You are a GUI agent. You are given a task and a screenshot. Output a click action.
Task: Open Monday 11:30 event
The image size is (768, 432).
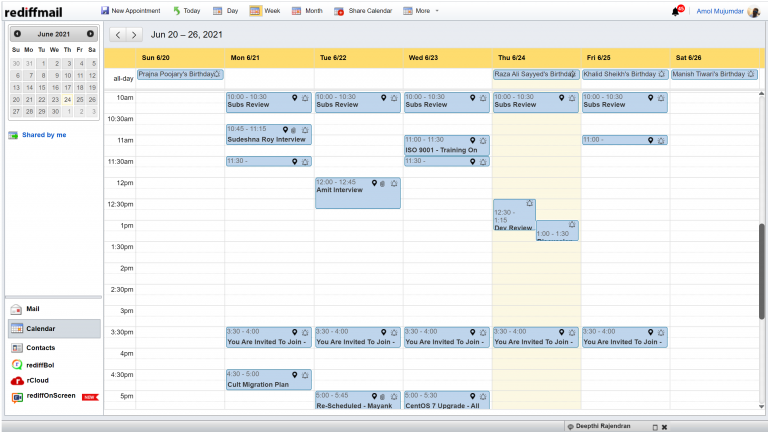(x=268, y=161)
